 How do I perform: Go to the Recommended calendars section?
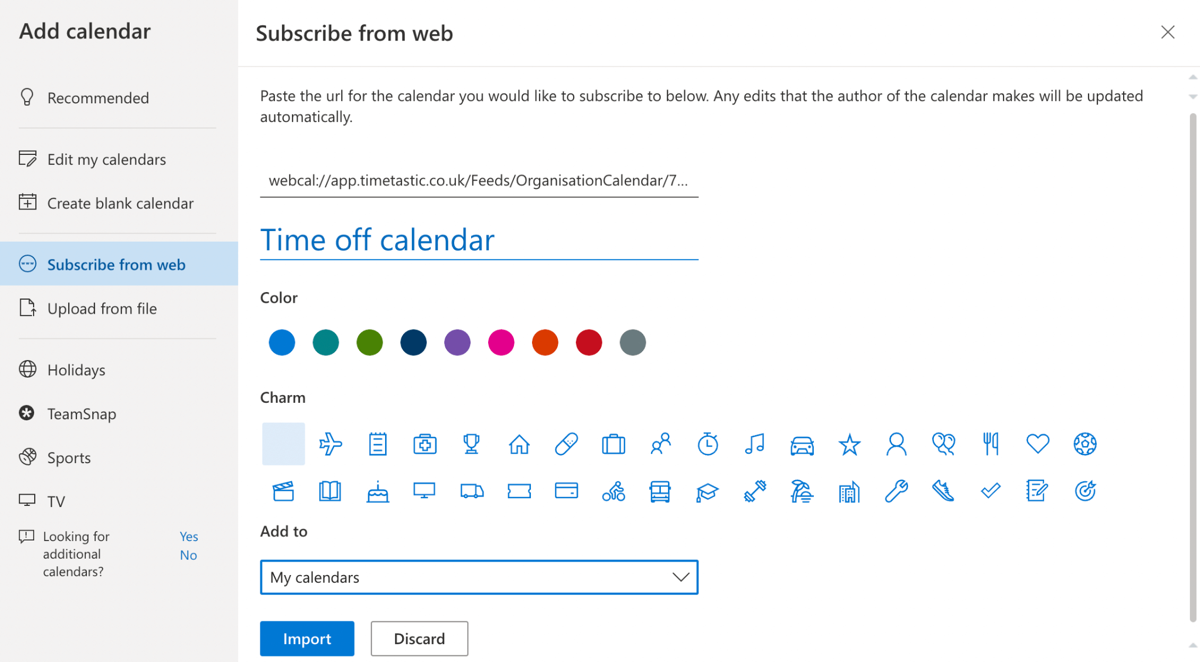(x=97, y=97)
